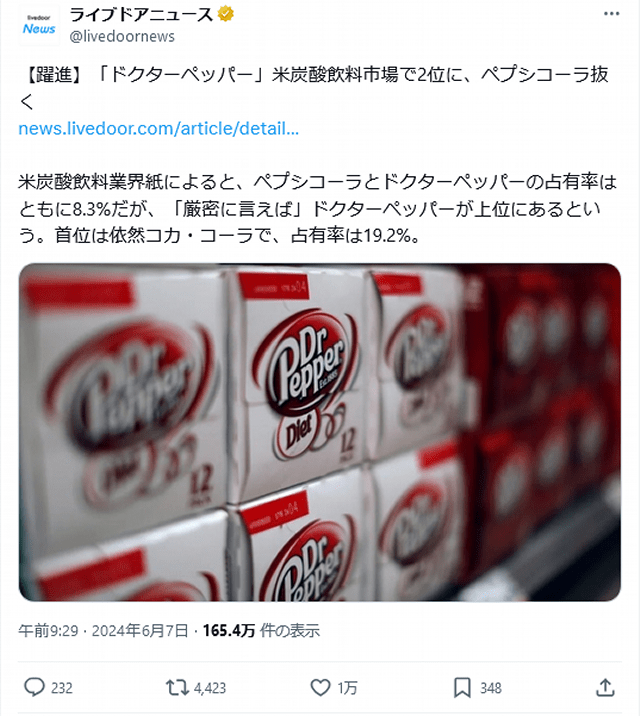640x716 pixels.
Task: Click the 232 replies count
Action: [x=62, y=688]
